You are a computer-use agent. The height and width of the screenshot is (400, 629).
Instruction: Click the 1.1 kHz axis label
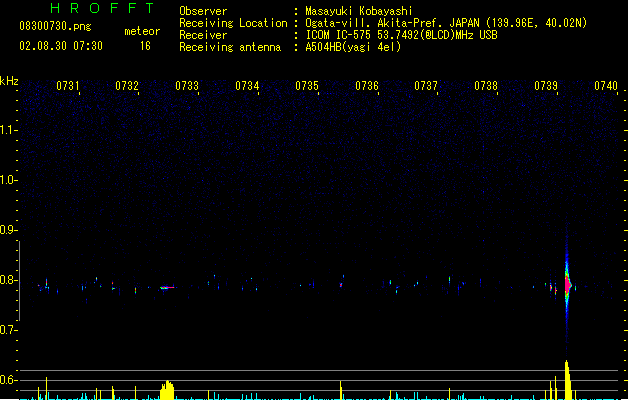(8, 130)
